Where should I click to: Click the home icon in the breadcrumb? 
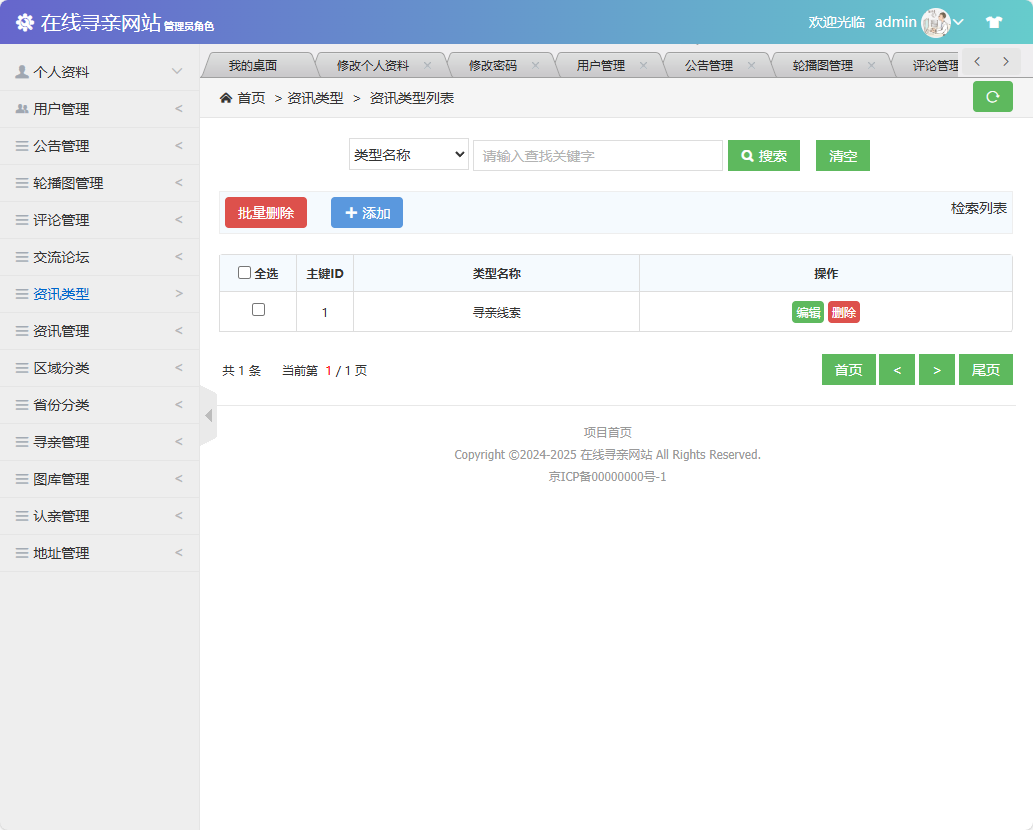(x=226, y=99)
